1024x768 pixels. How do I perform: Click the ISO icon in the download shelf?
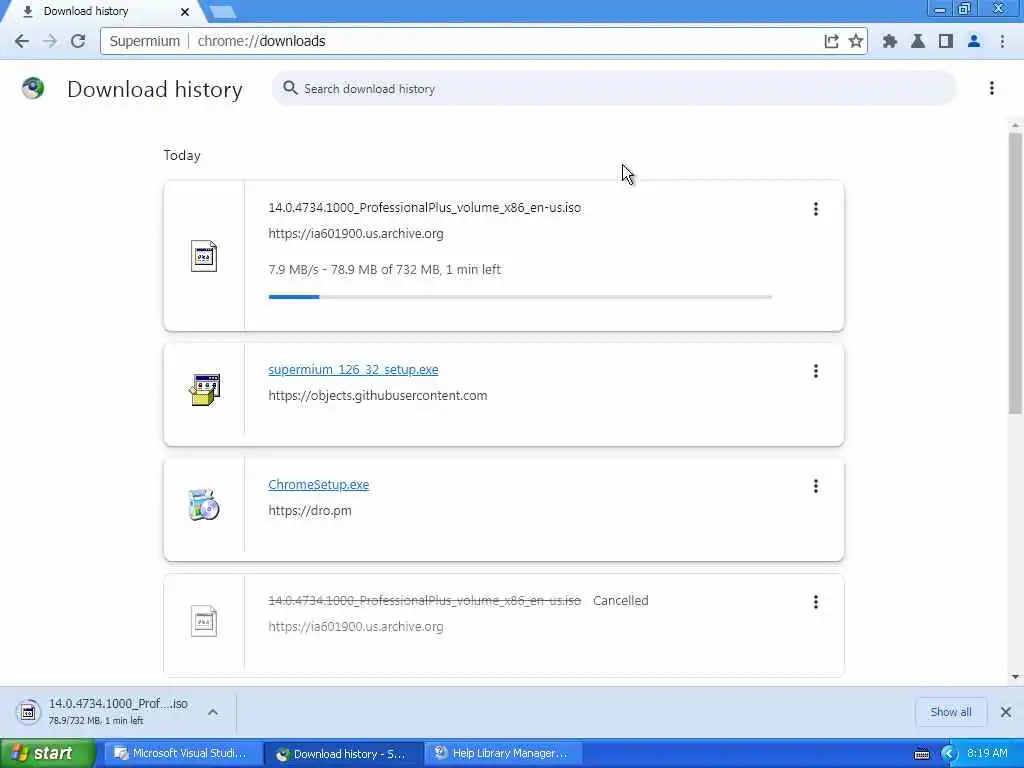coord(28,712)
